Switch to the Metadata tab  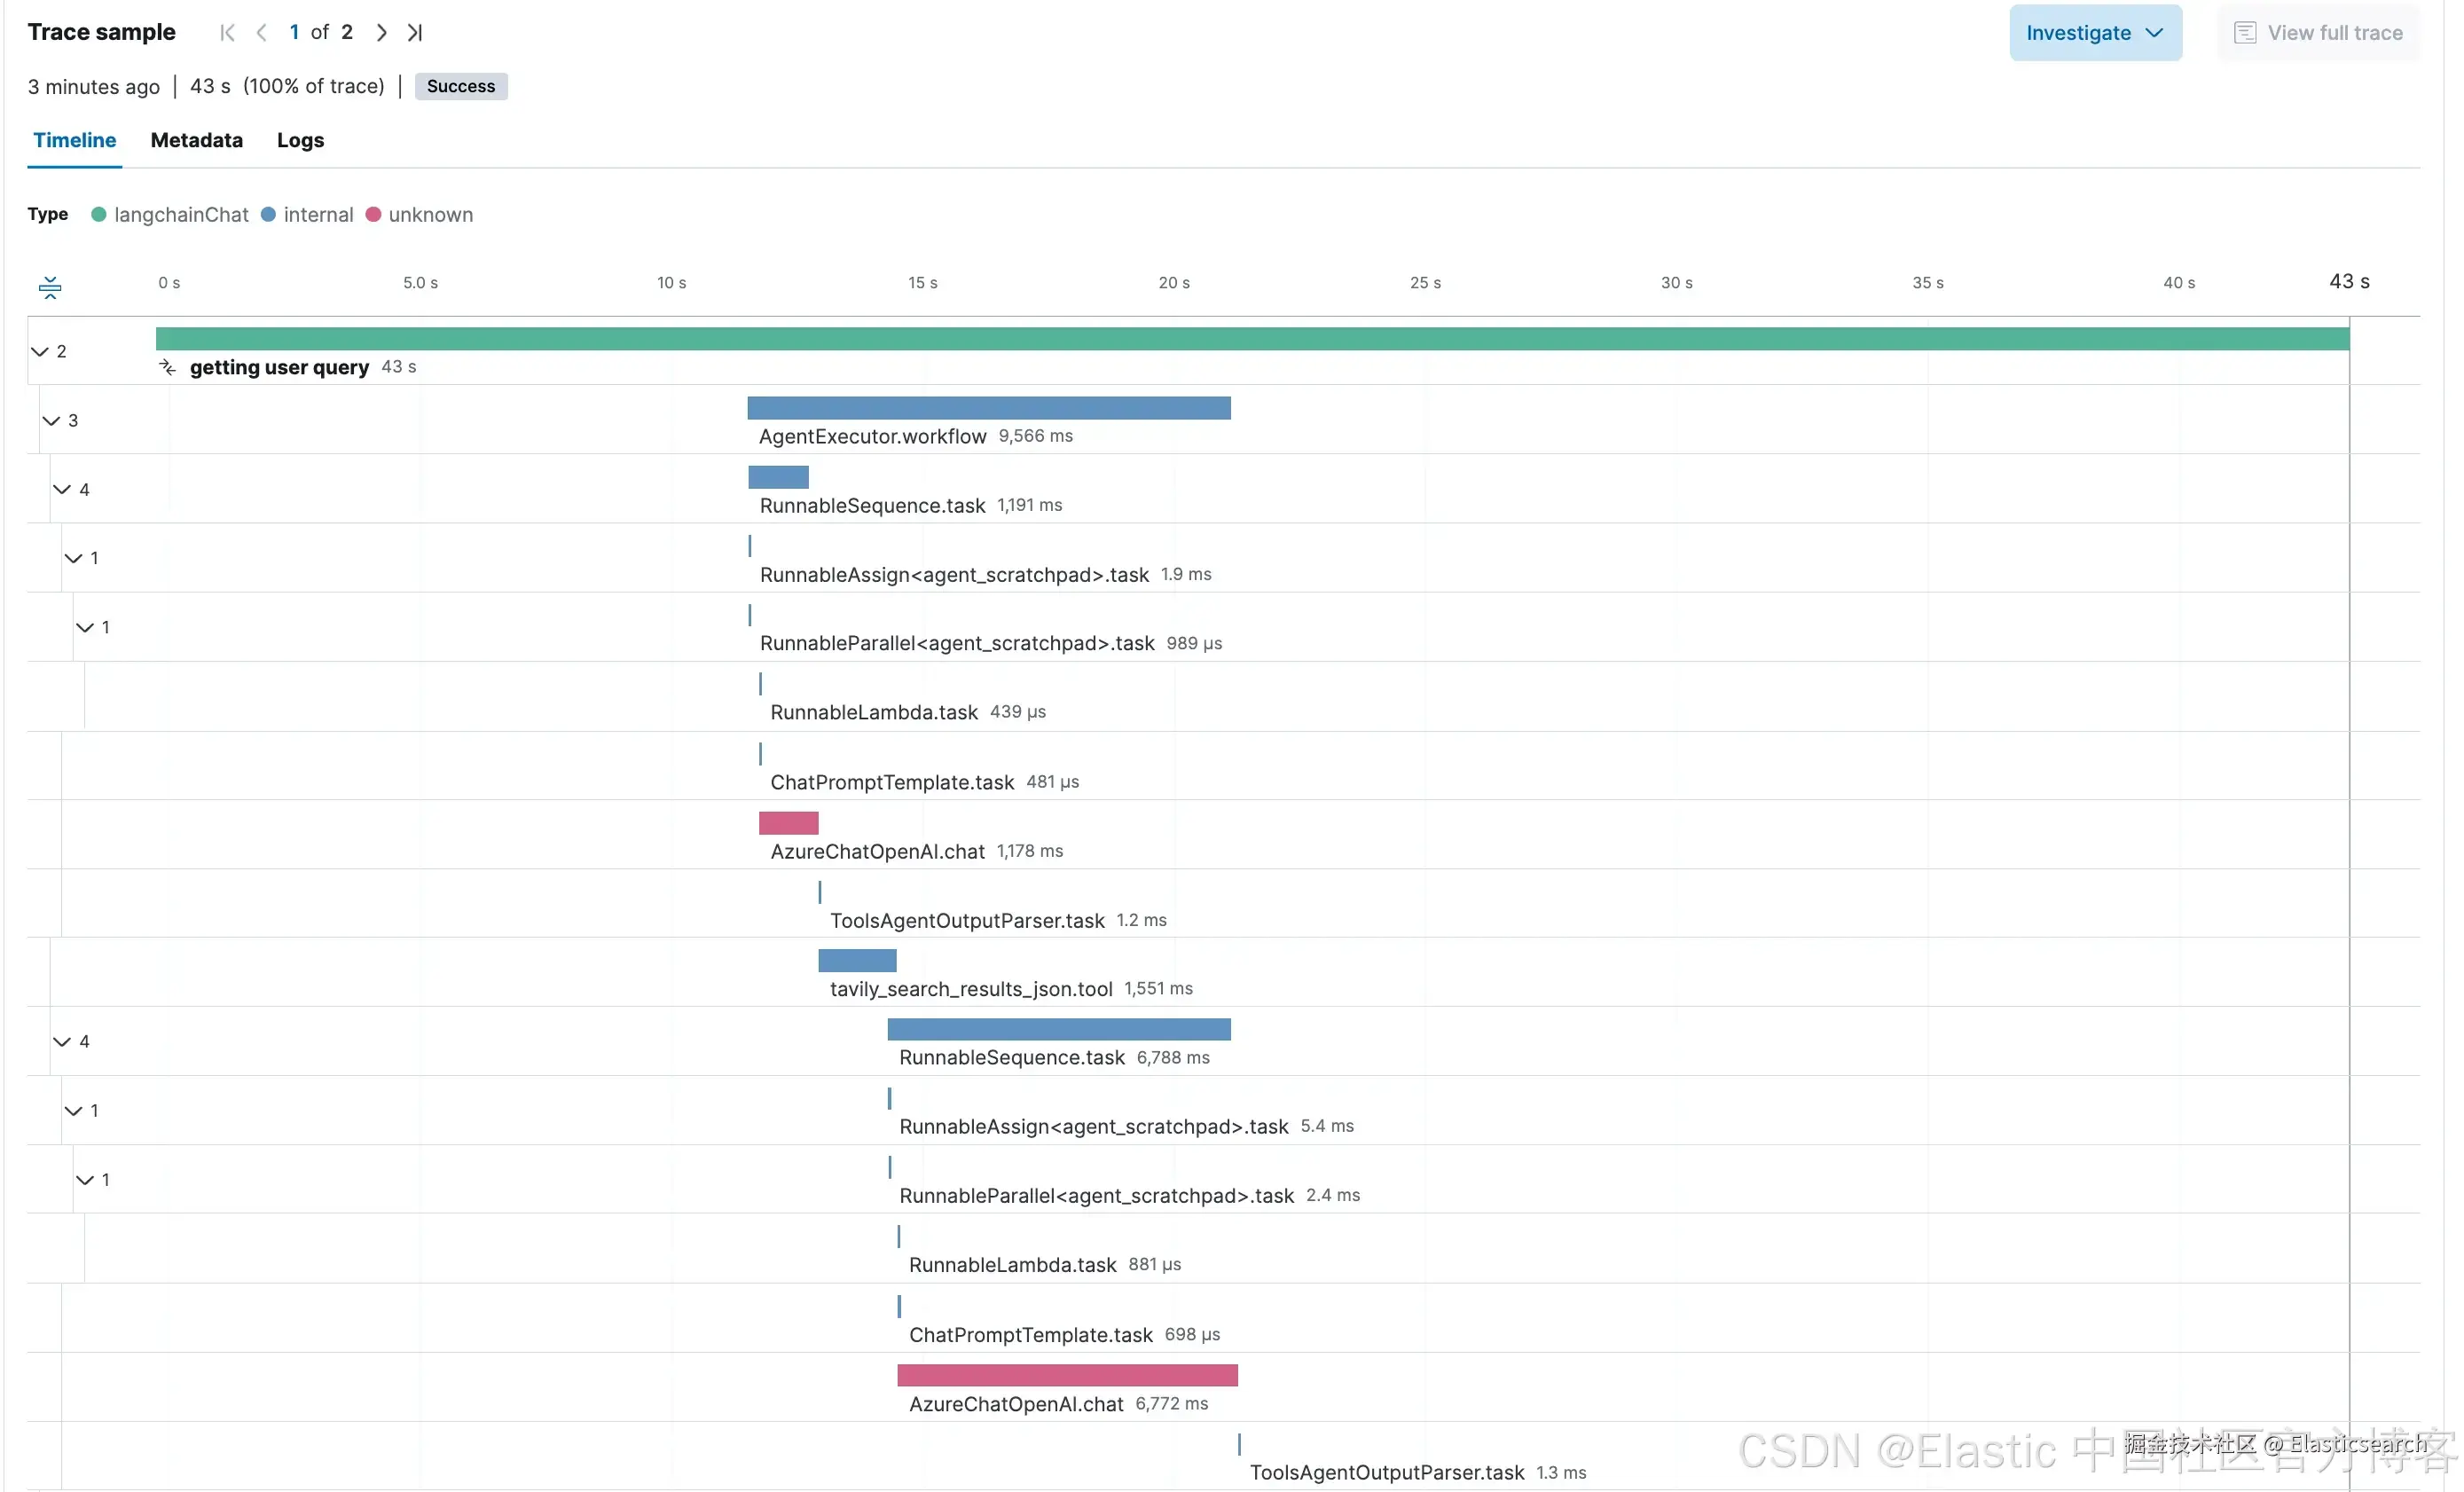point(196,140)
